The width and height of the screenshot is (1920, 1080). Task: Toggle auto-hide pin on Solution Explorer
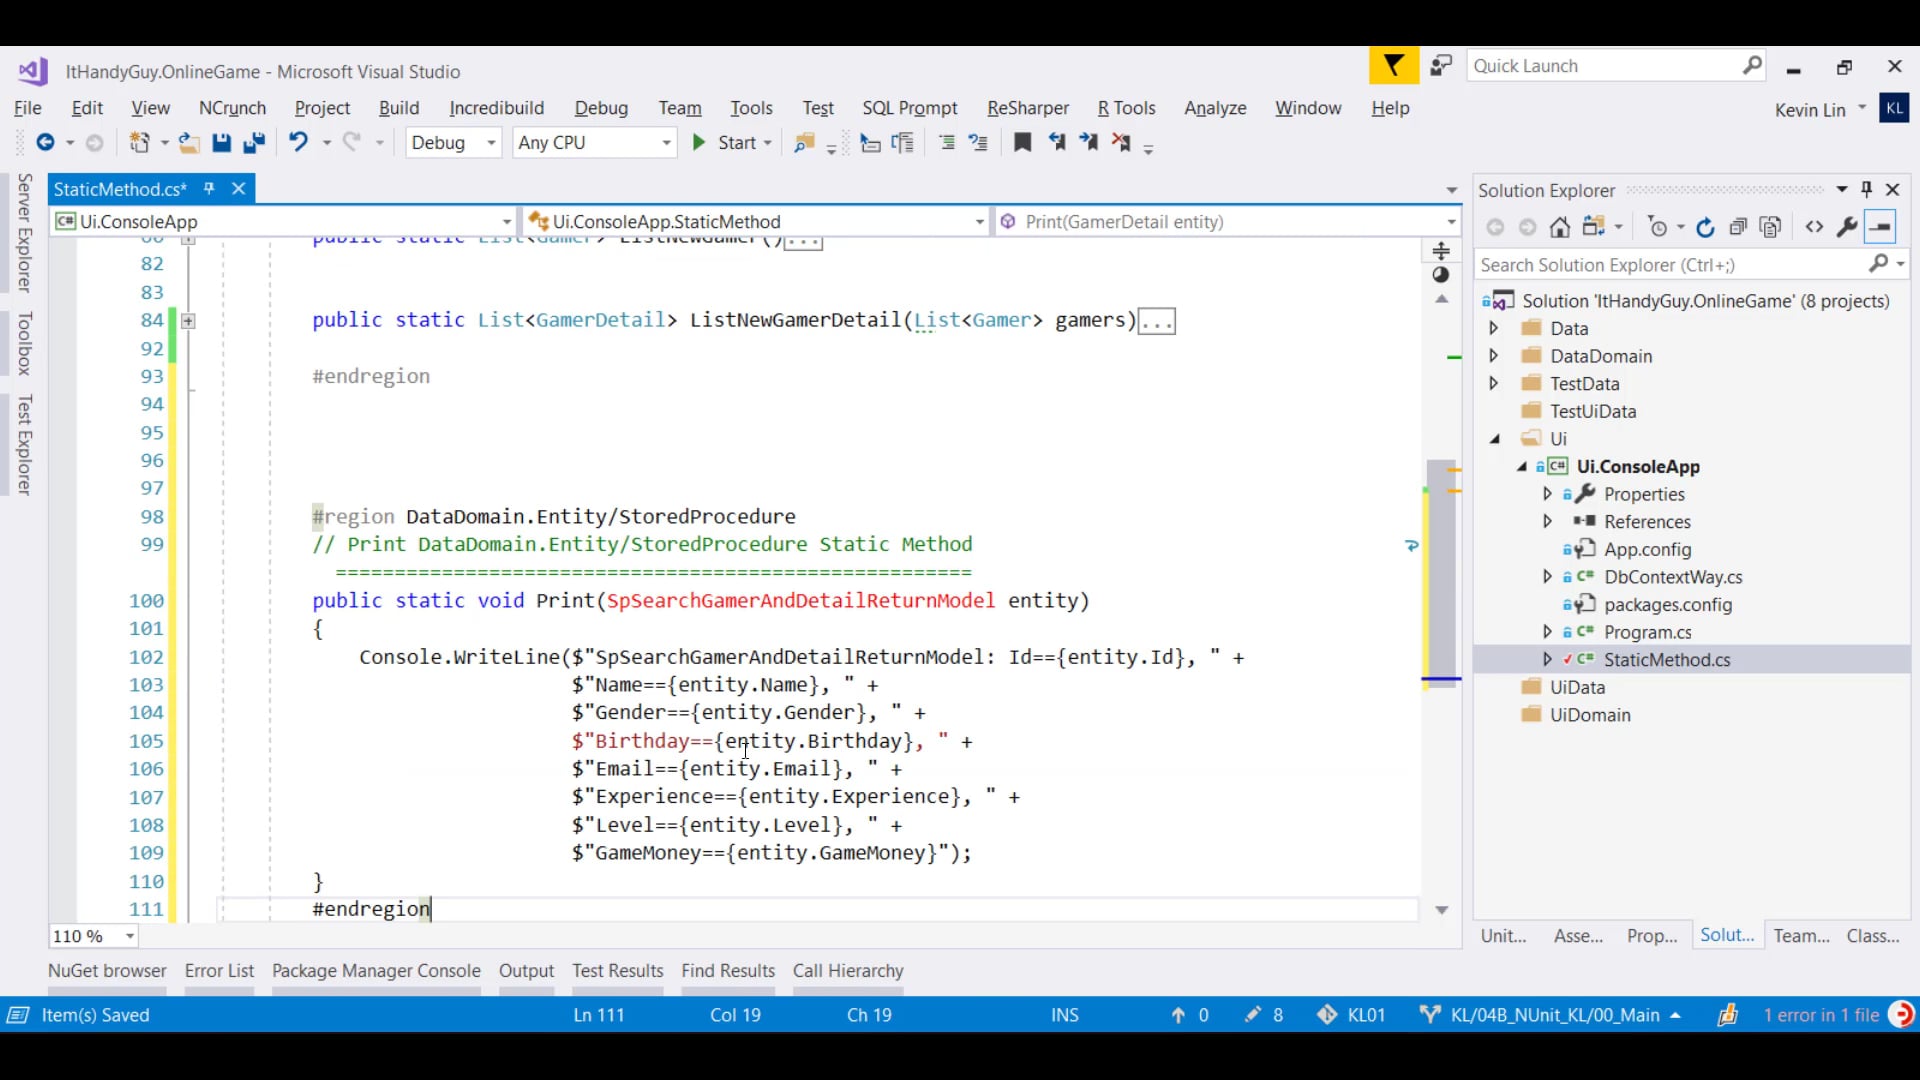(x=1866, y=189)
